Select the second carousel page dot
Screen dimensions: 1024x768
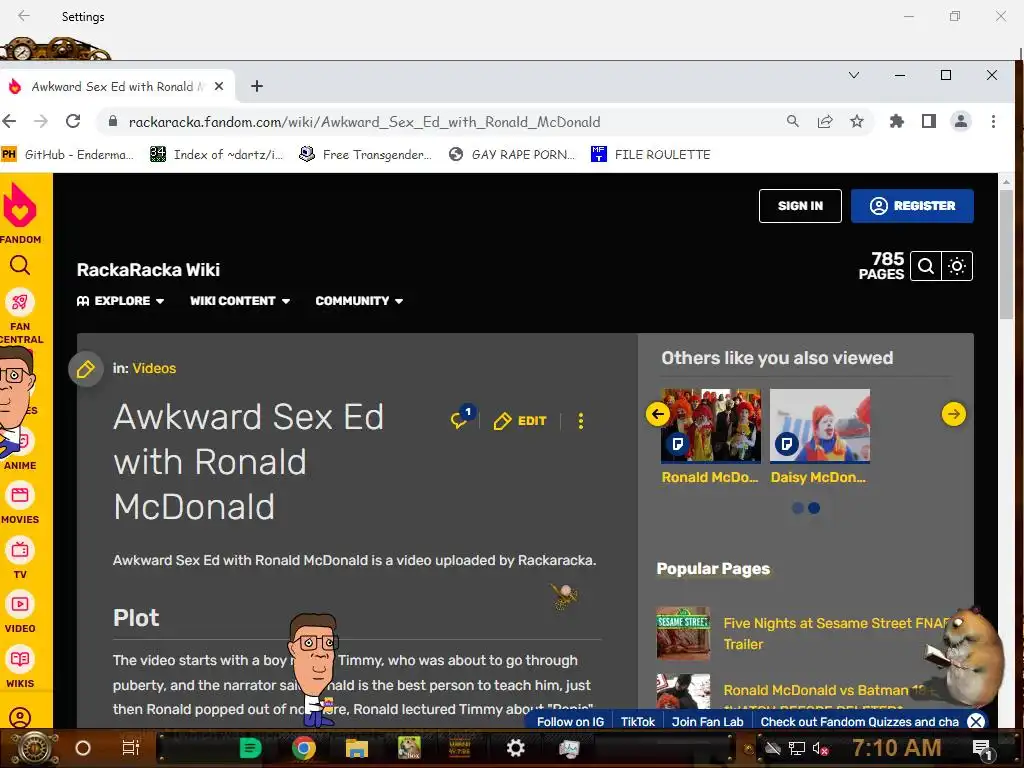[814, 508]
